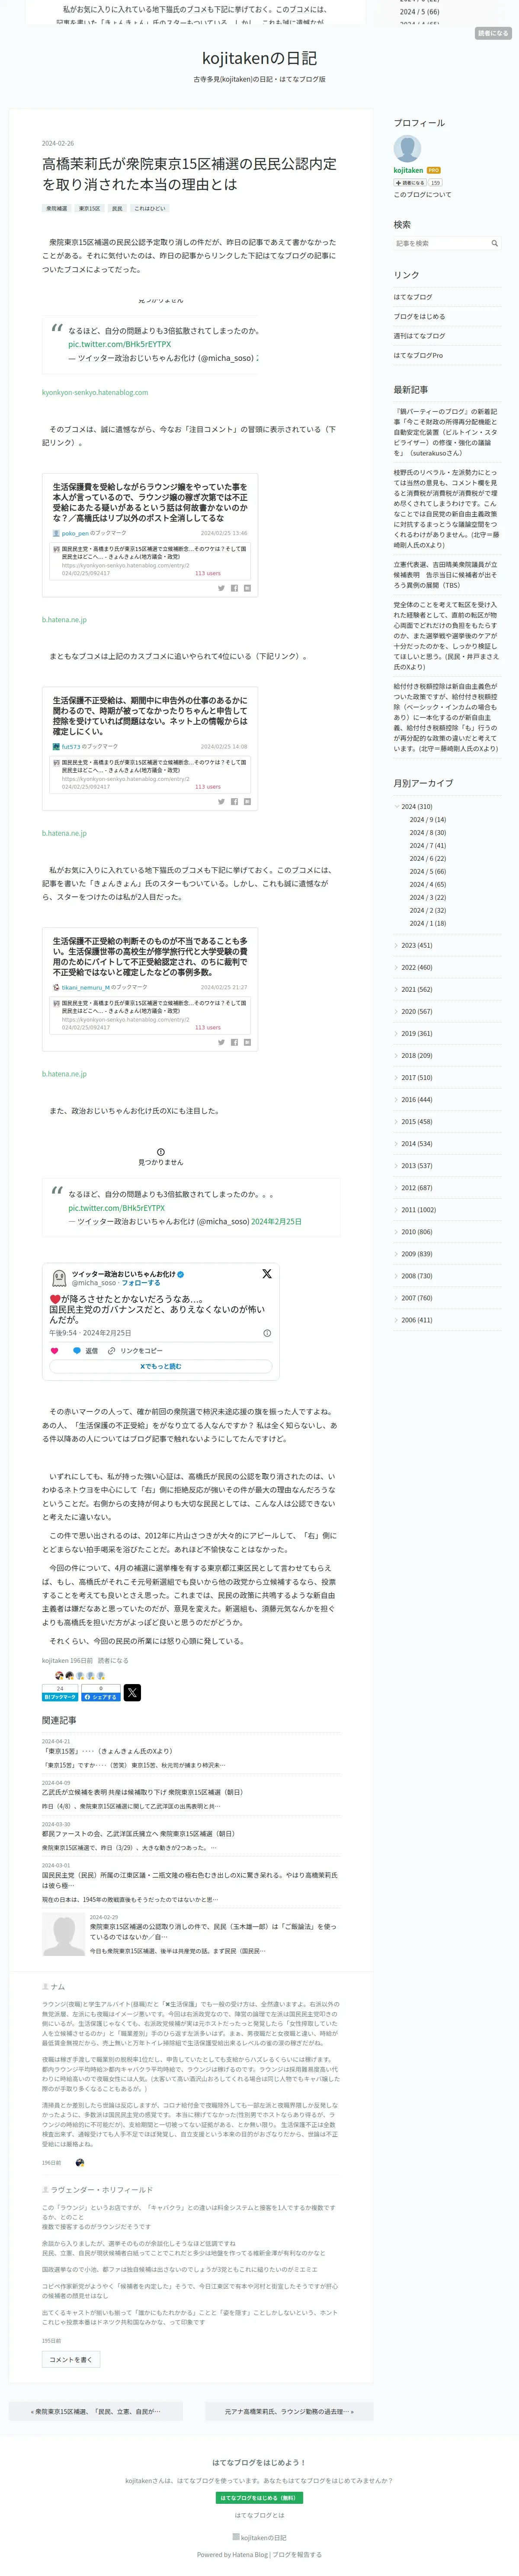Click the Facebook share icon on poko_pen's bookmark card

click(x=234, y=588)
